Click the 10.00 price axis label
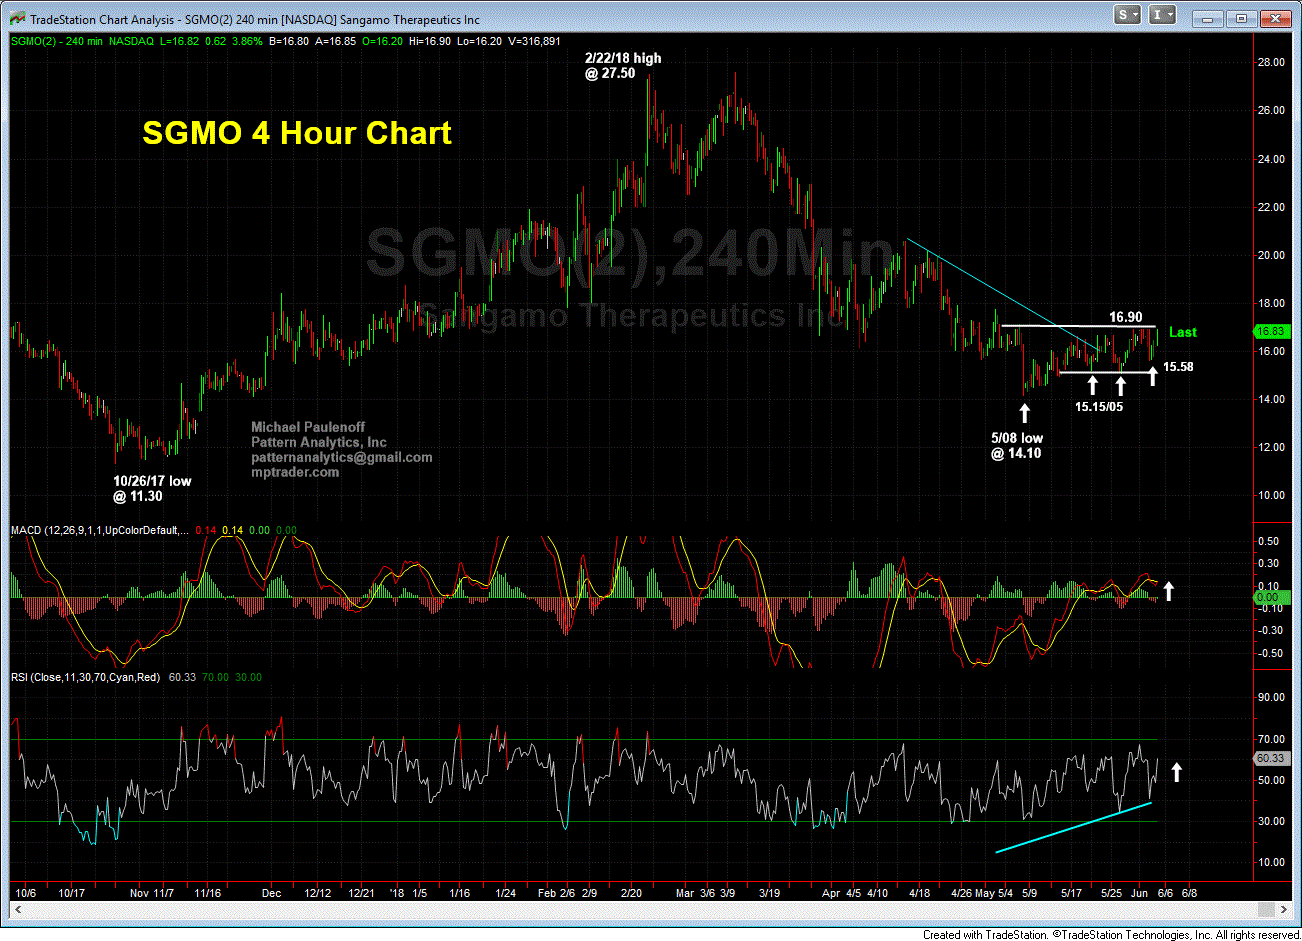This screenshot has height=941, width=1302. click(1271, 495)
